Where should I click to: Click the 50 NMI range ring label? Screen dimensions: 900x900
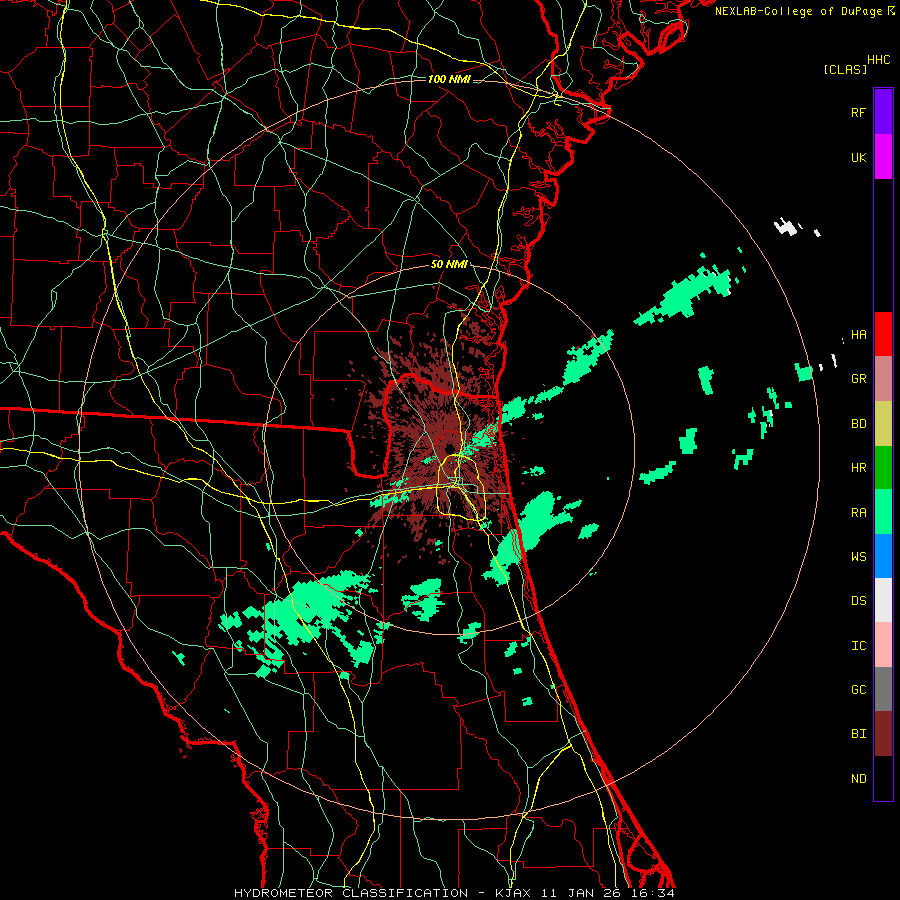pyautogui.click(x=449, y=265)
